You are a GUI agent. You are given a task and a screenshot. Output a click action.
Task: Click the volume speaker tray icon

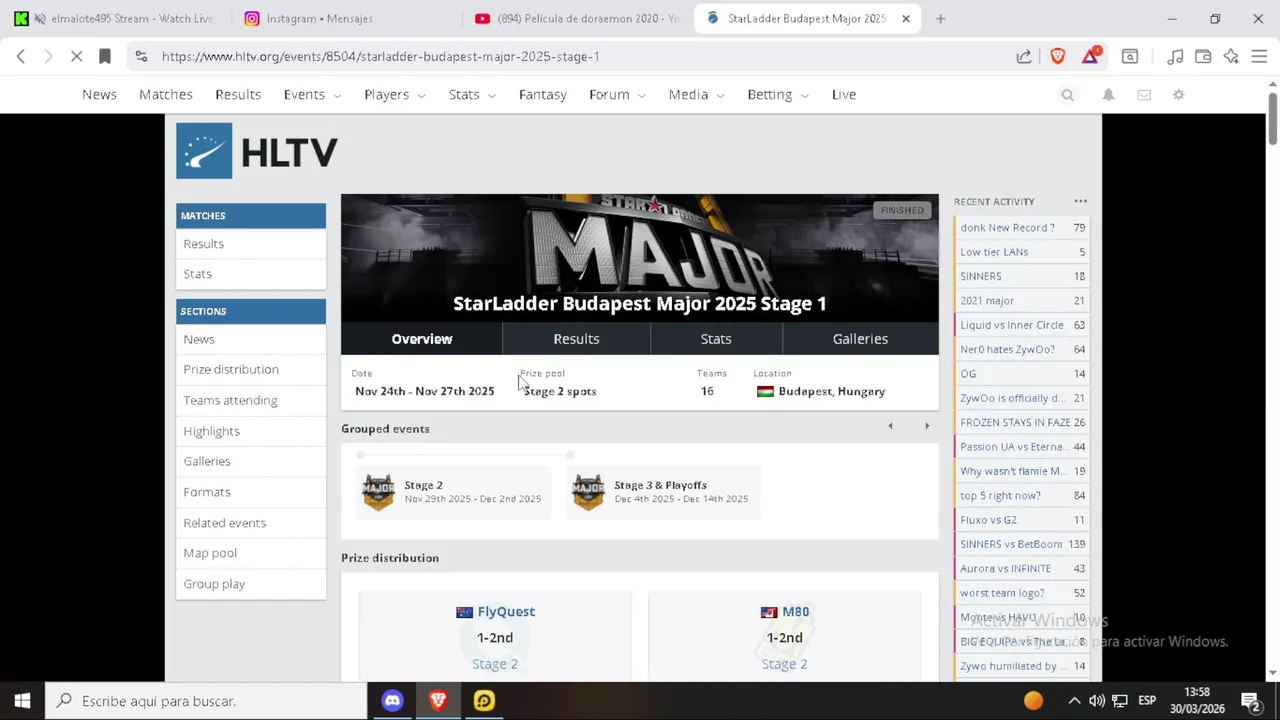tap(1097, 701)
